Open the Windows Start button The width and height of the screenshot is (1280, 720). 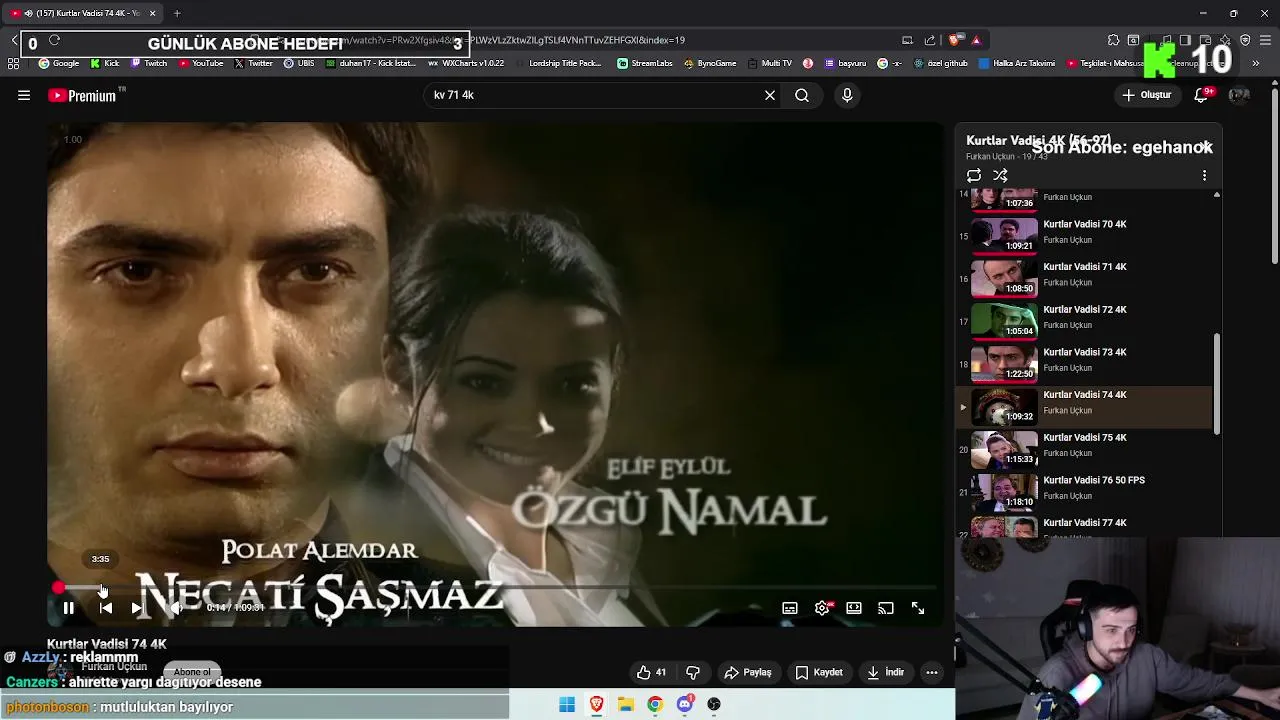coord(567,705)
